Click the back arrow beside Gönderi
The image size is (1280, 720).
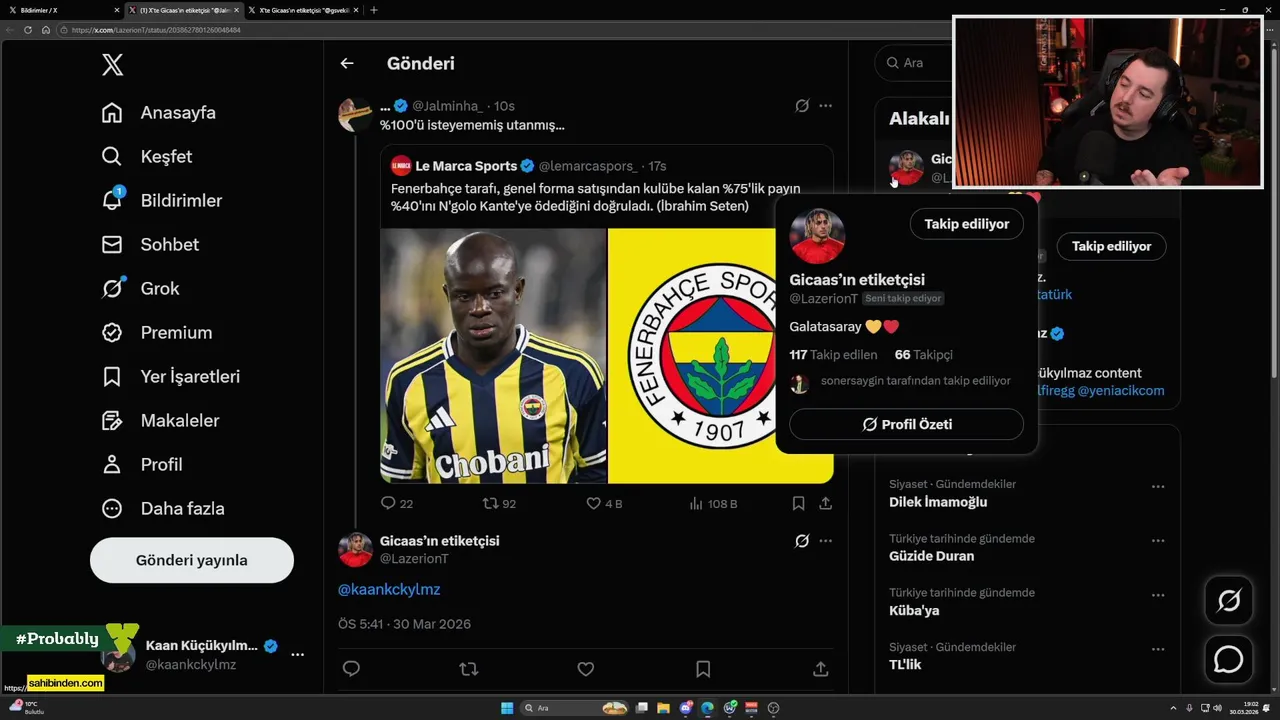(347, 63)
